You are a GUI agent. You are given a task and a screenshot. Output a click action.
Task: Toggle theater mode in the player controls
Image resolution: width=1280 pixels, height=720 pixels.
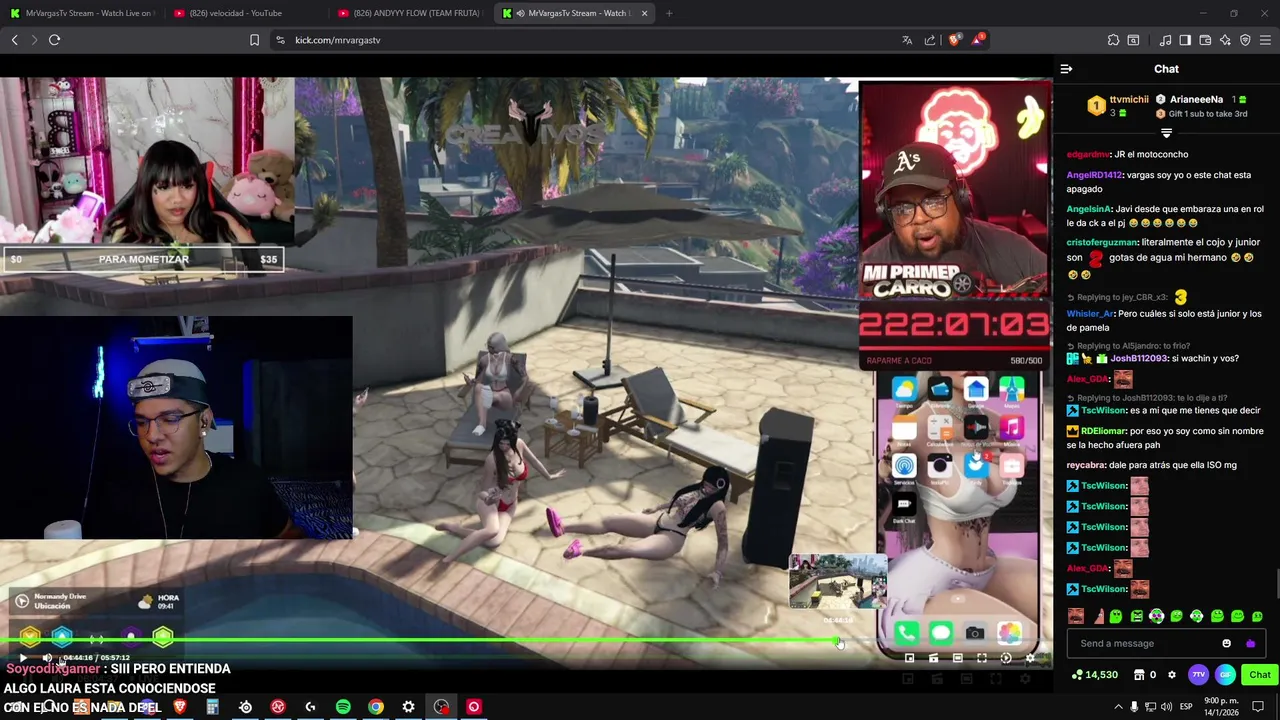click(957, 658)
